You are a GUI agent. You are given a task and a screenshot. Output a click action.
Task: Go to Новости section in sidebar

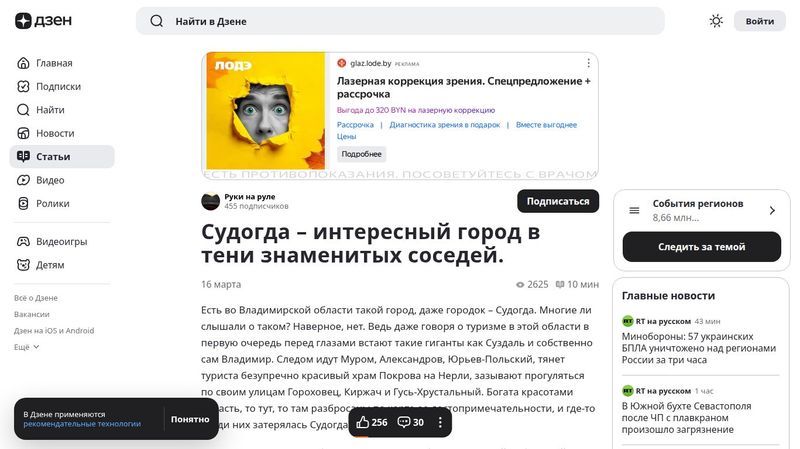coord(55,133)
